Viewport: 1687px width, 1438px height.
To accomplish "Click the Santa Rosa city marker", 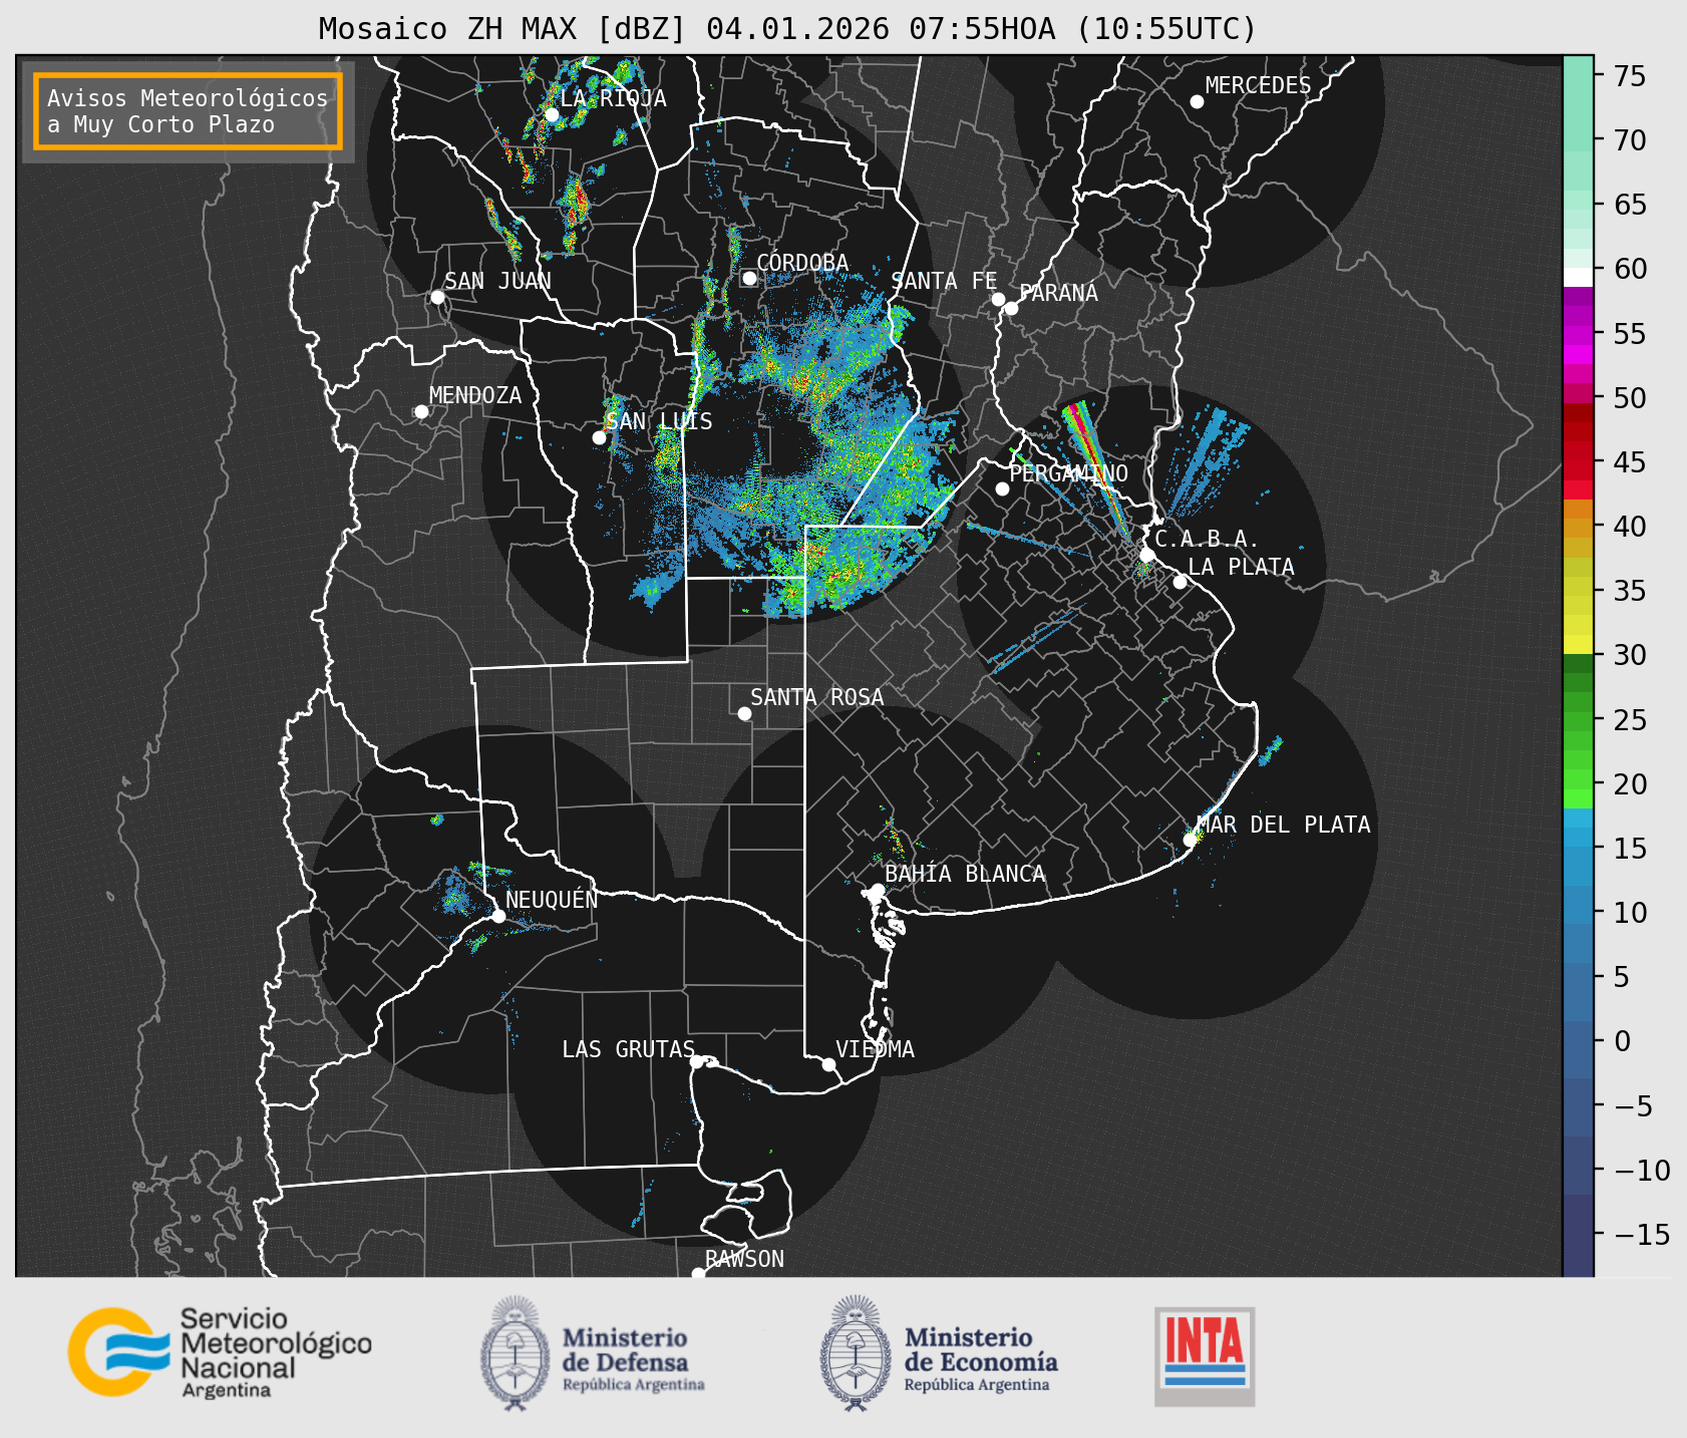I will point(744,713).
